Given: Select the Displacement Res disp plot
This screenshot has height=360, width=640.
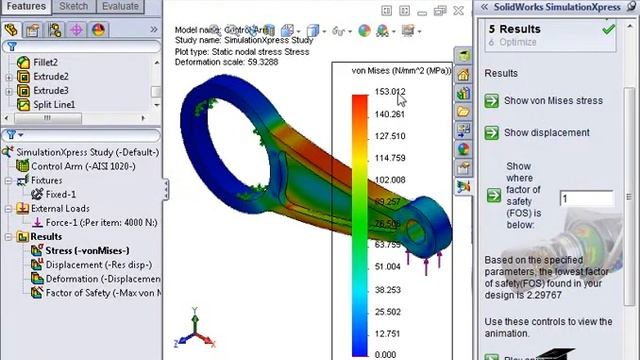Looking at the screenshot, I should (x=98, y=265).
